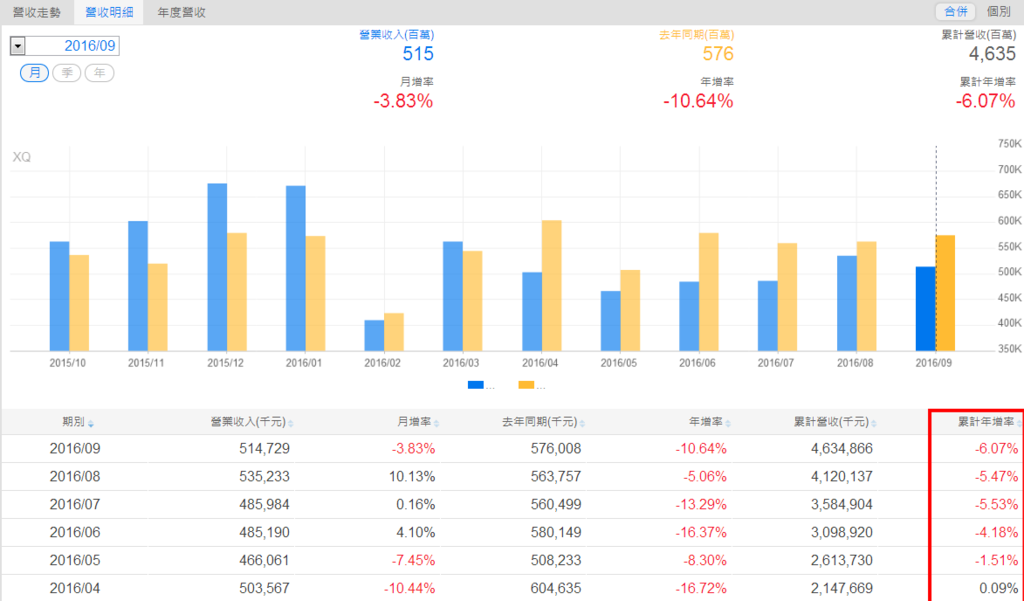Click the orange bar for 2016/06
The image size is (1024, 601).
709,292
